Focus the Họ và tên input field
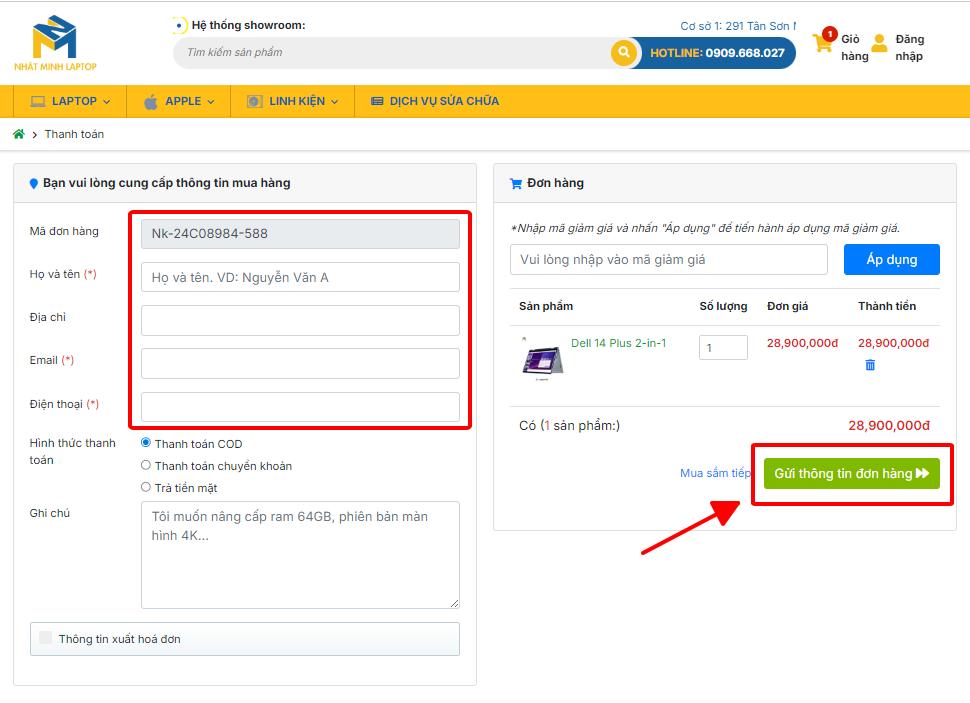The height and width of the screenshot is (703, 970). pyautogui.click(x=300, y=277)
